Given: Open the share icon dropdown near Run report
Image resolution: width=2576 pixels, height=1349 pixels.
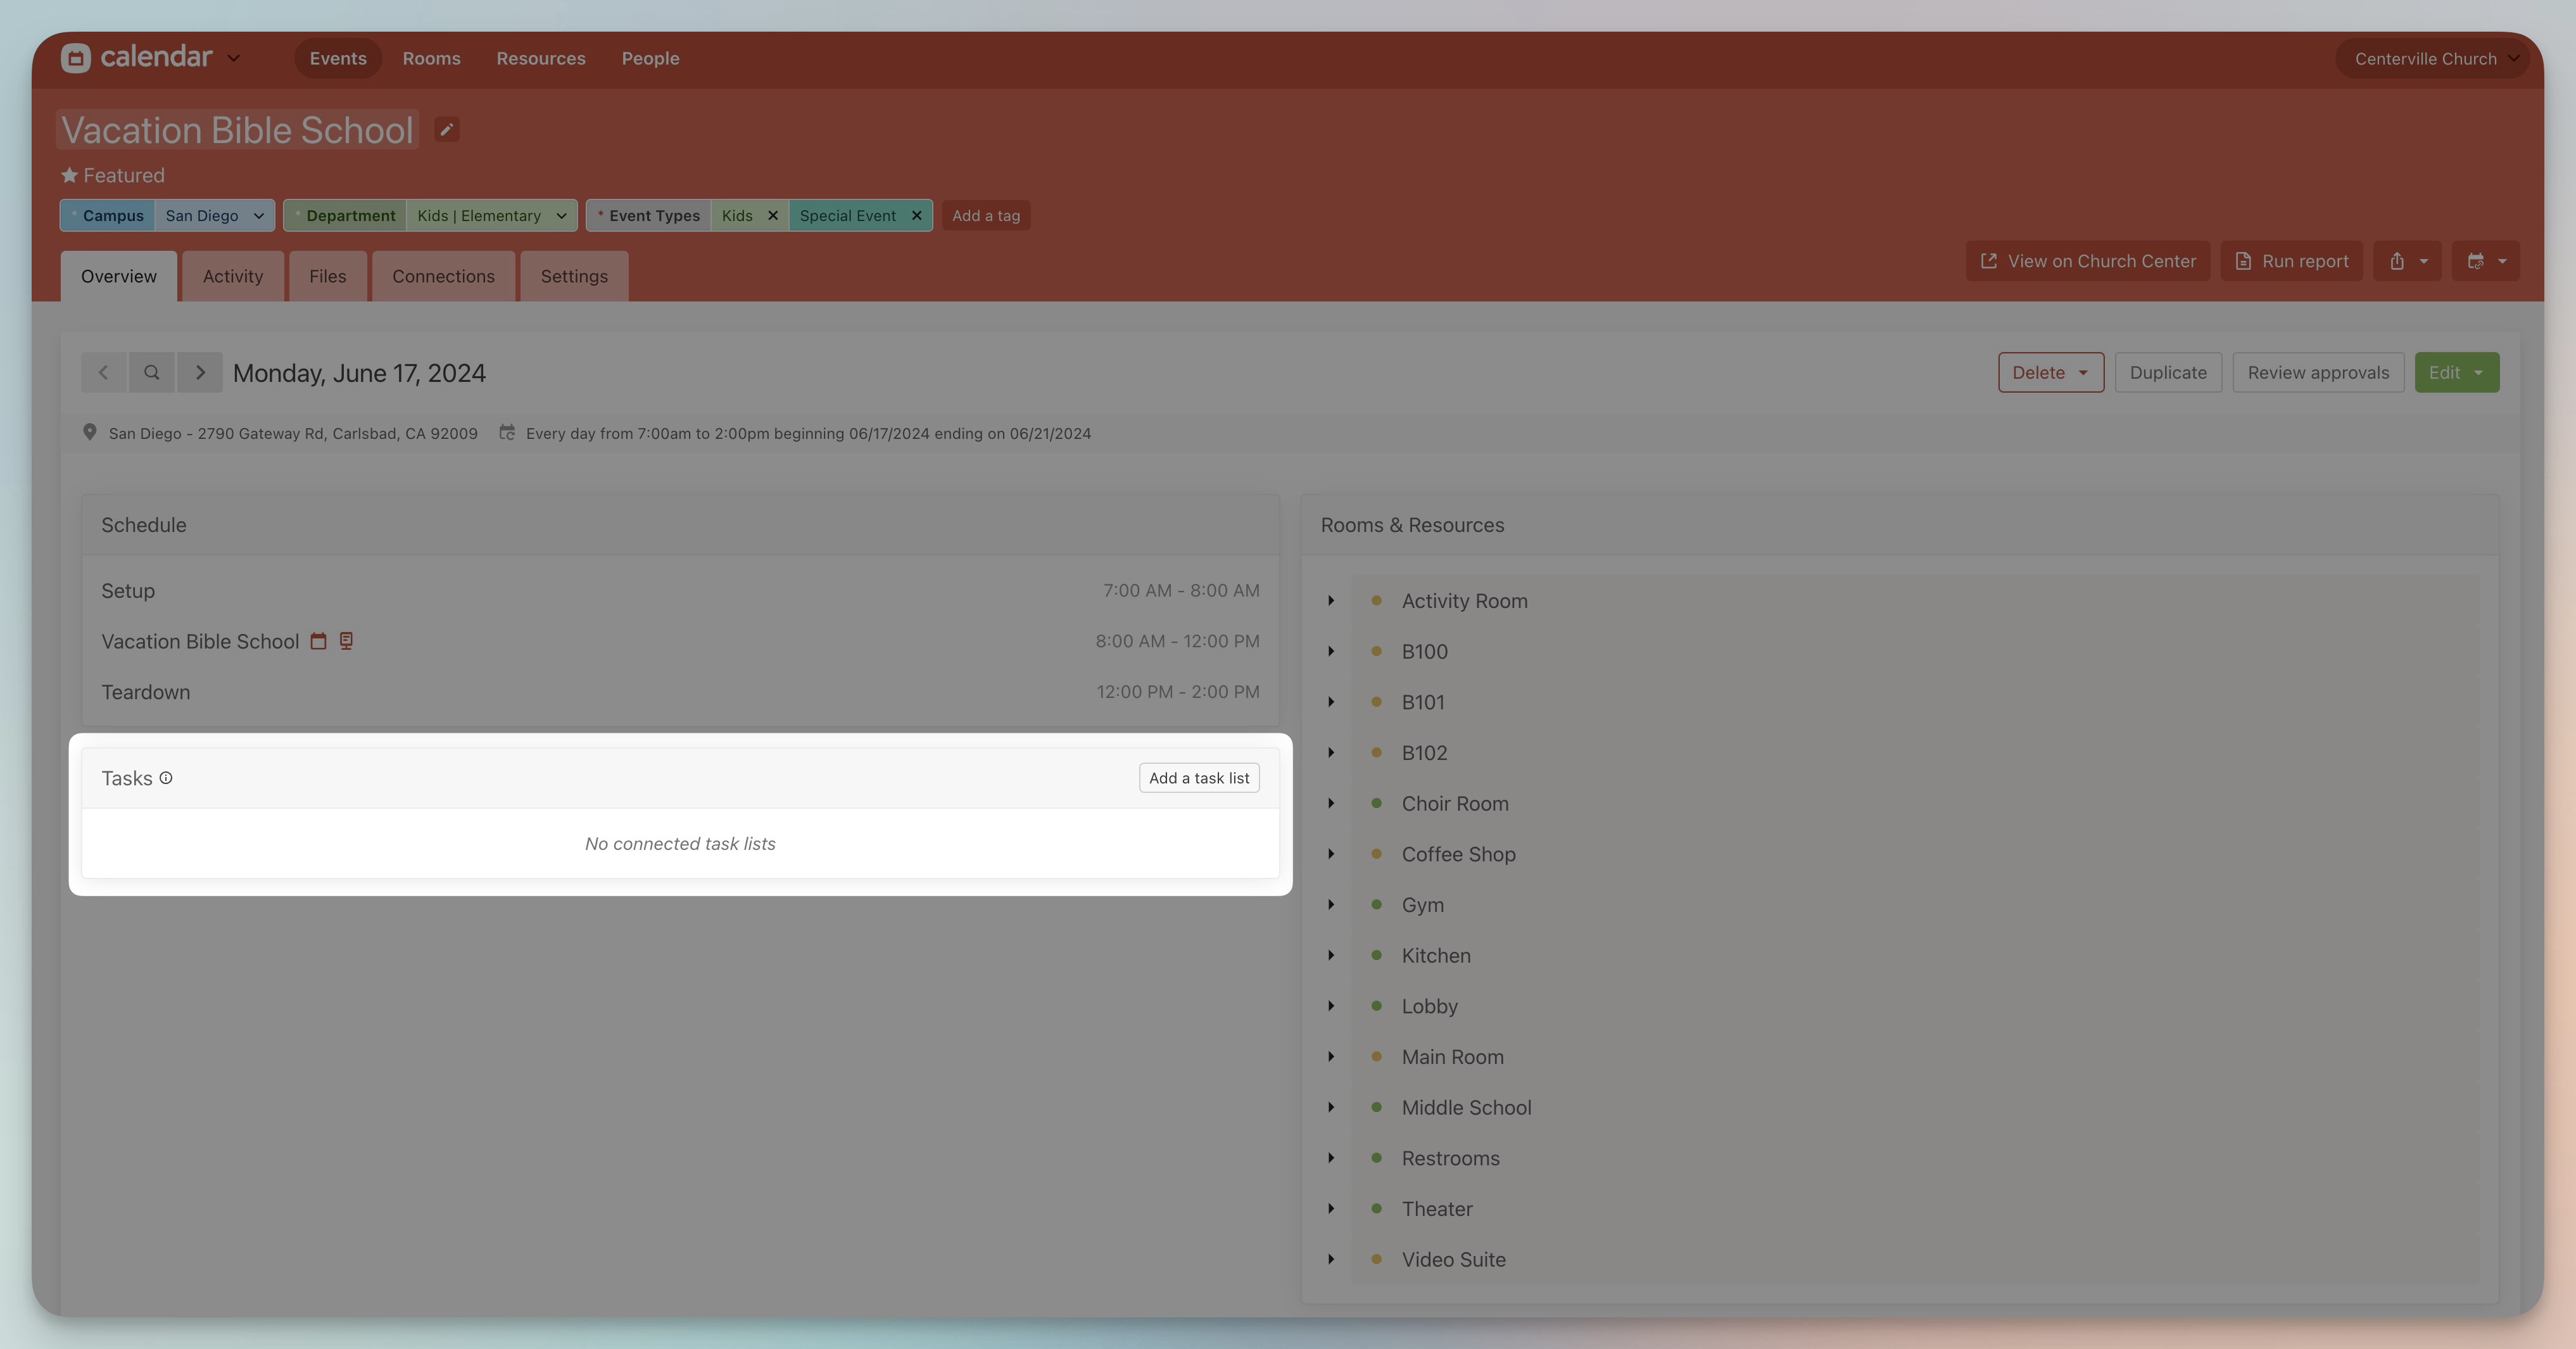Looking at the screenshot, I should [2407, 261].
